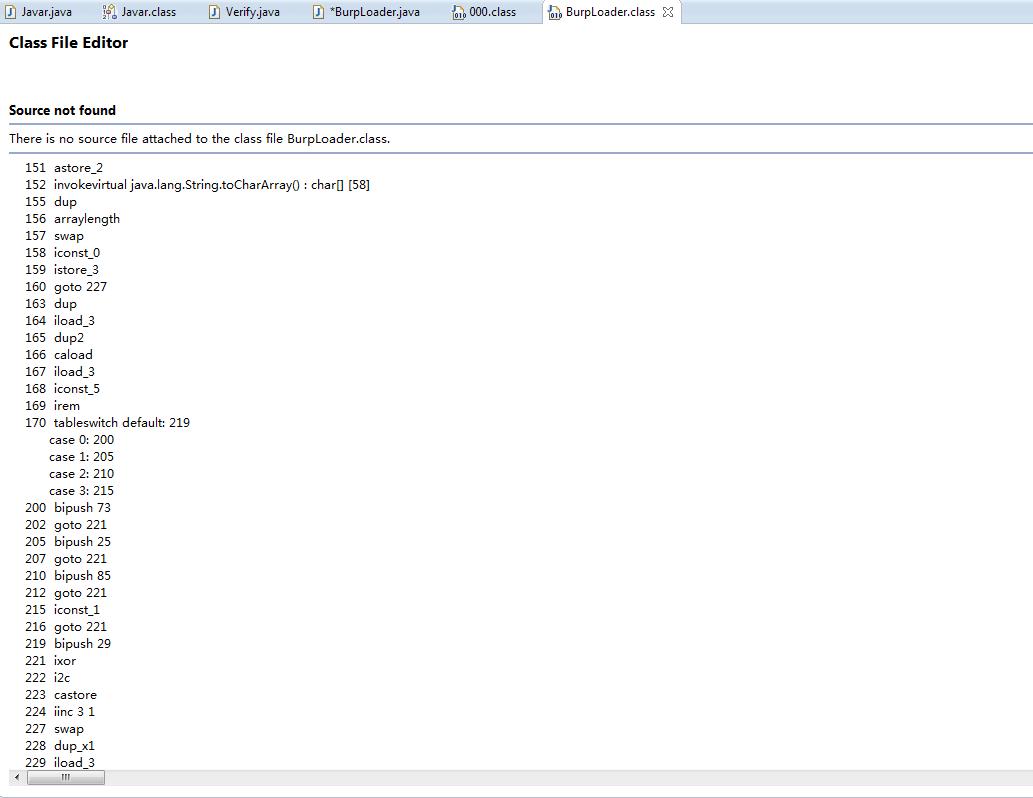The width and height of the screenshot is (1033, 798).
Task: Click the Javar.class file icon
Action: click(109, 12)
